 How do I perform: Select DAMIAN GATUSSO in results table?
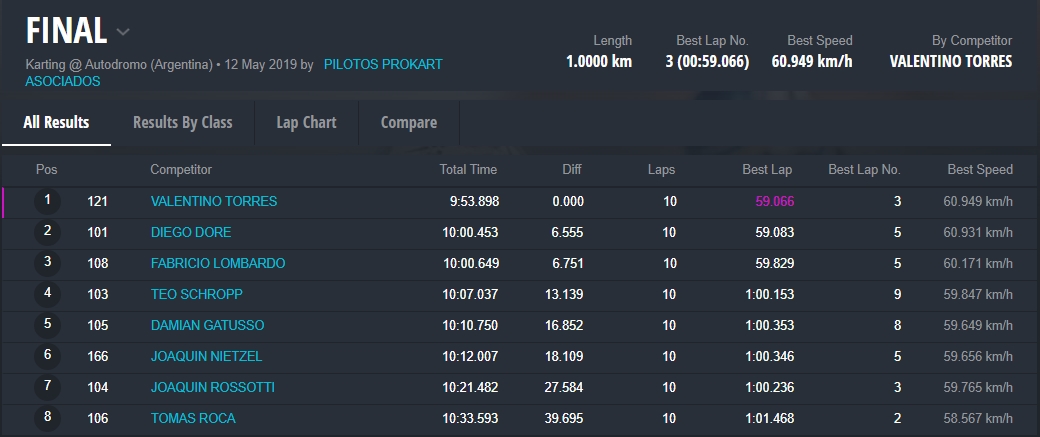[x=207, y=325]
